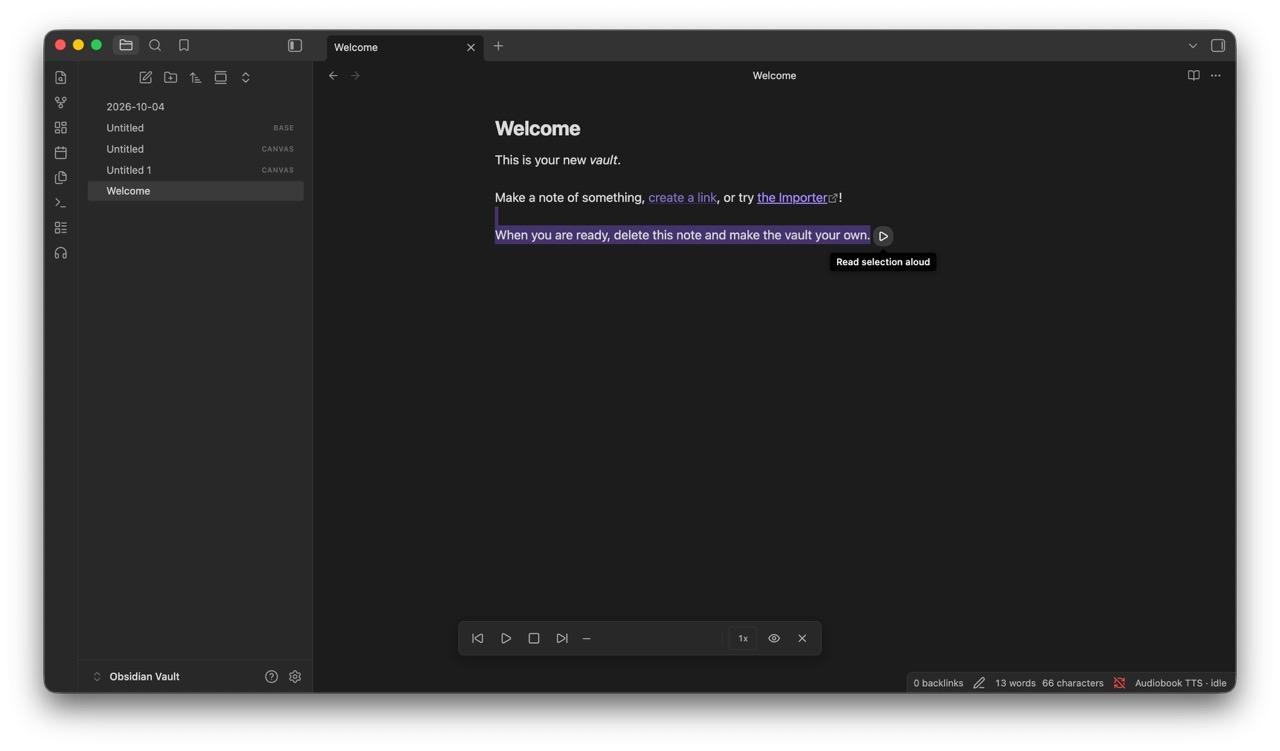
Task: Go to the previous audio segment
Action: [478, 638]
